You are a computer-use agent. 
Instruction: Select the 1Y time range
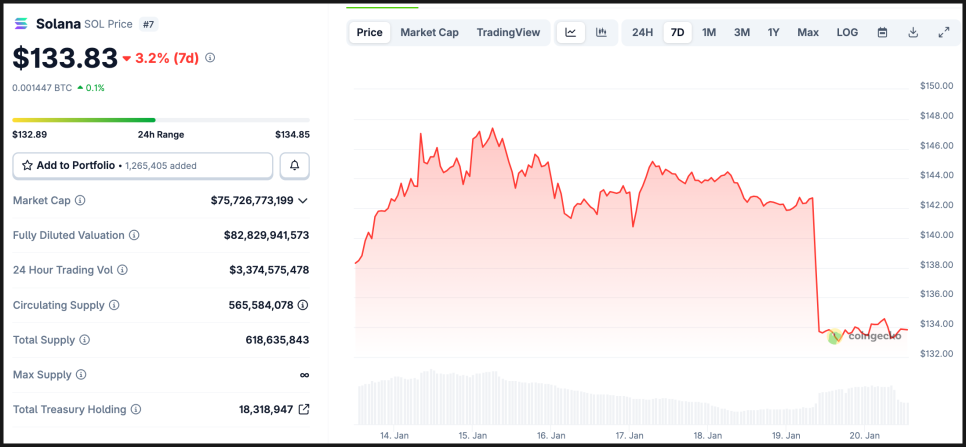pos(773,32)
